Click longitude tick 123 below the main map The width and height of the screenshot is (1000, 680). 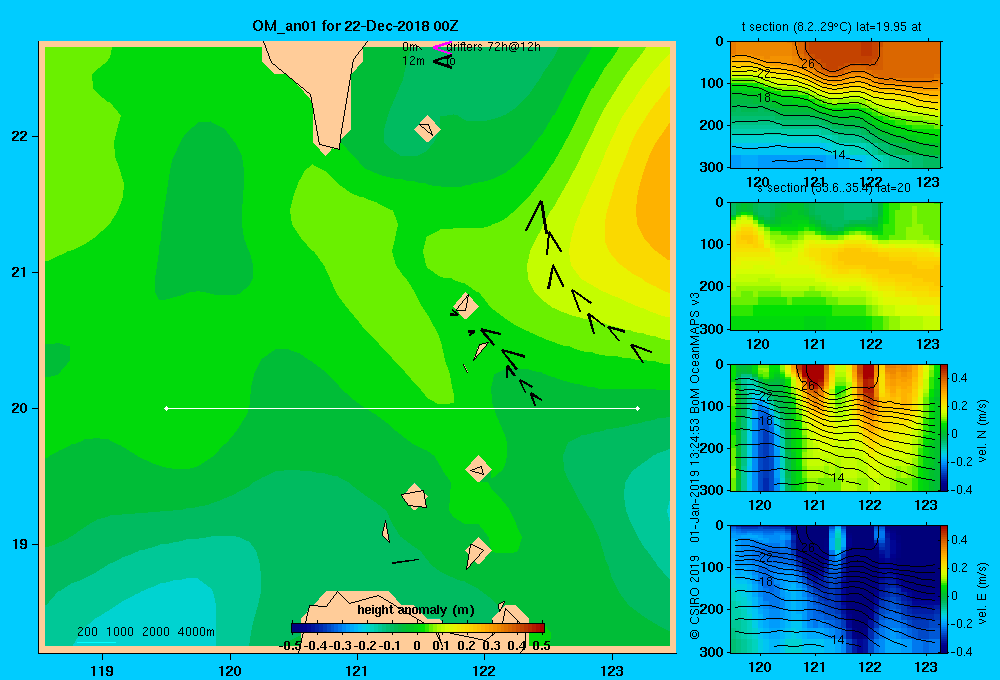pos(612,670)
